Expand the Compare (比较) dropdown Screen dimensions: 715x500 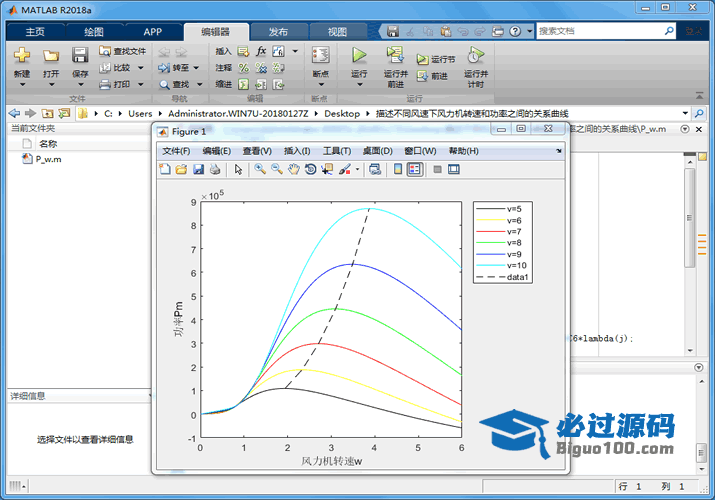point(140,68)
